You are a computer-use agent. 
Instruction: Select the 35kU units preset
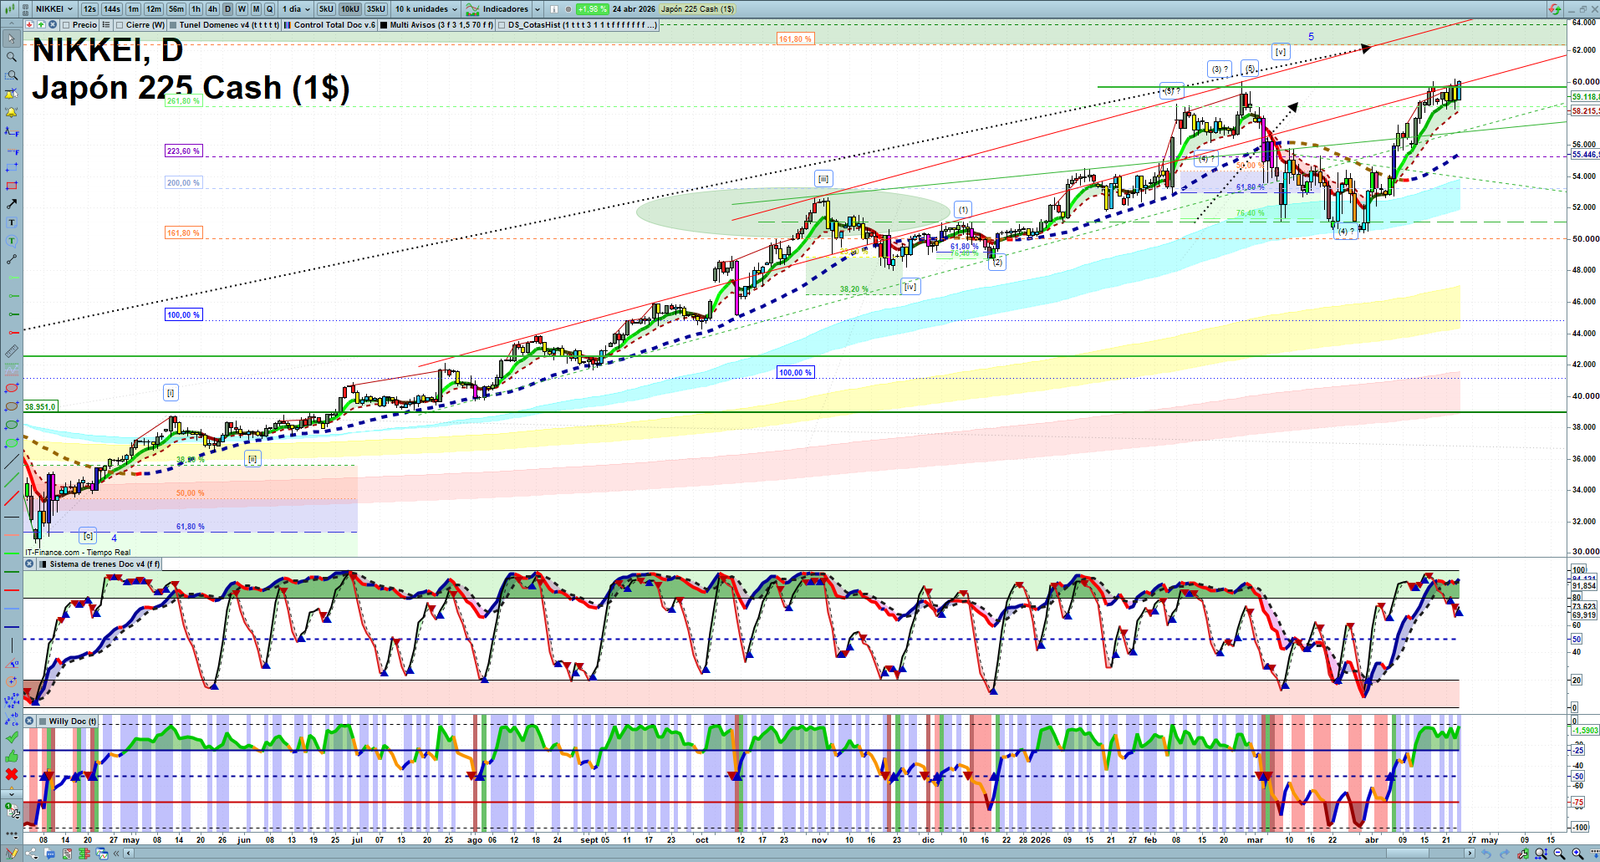pos(376,9)
